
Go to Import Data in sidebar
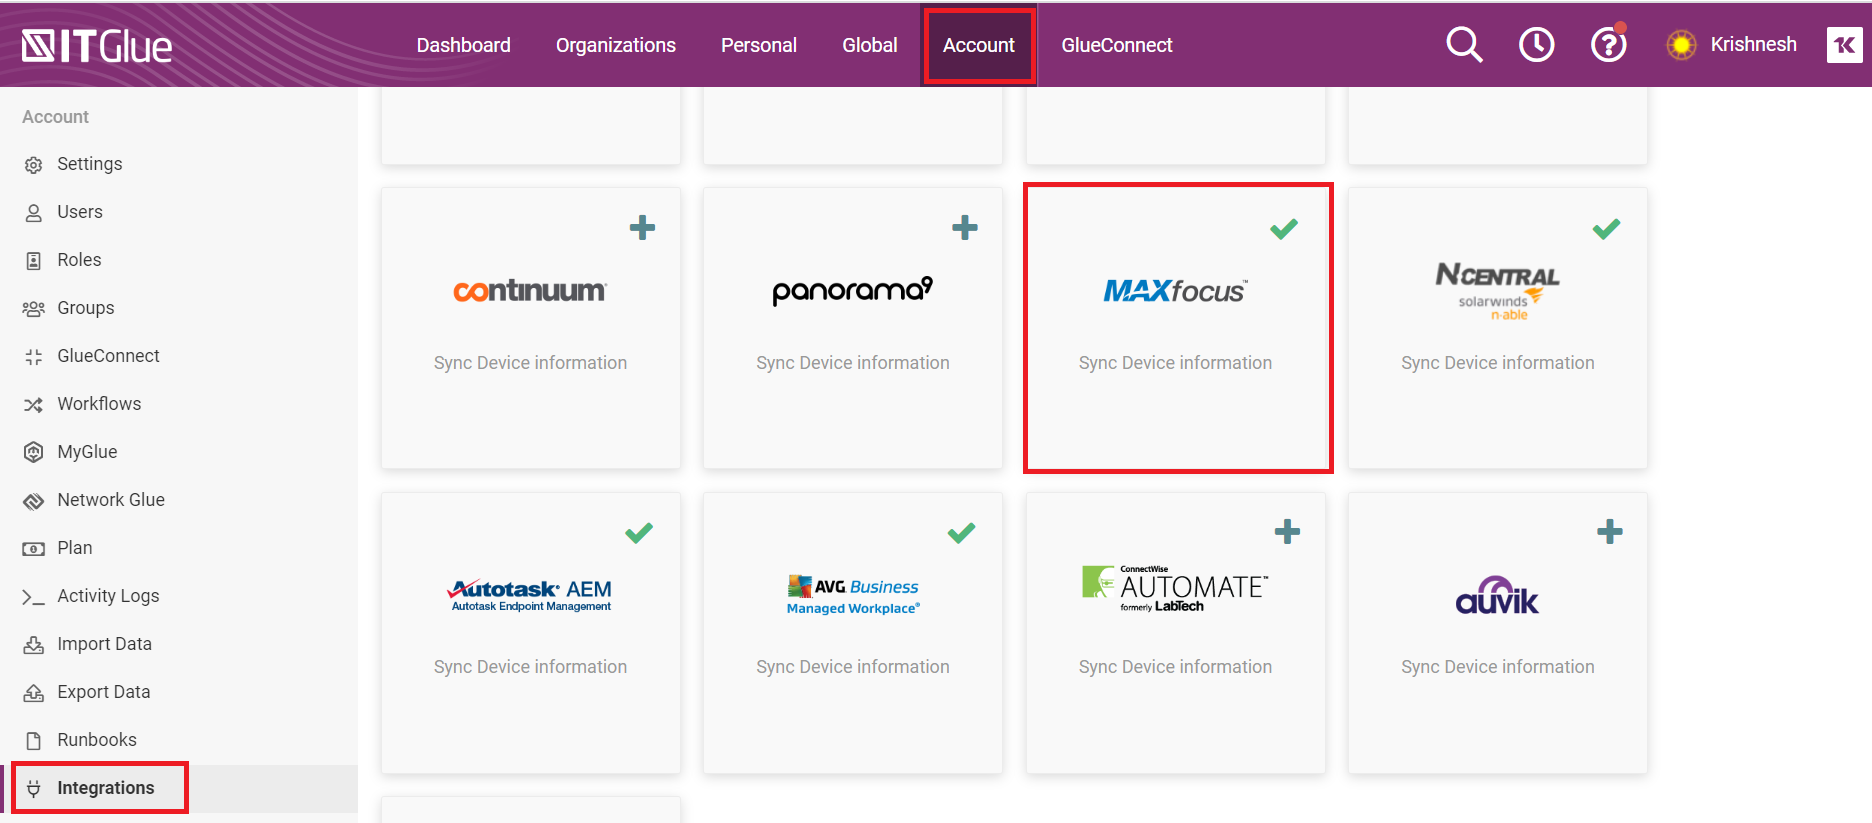click(x=105, y=644)
